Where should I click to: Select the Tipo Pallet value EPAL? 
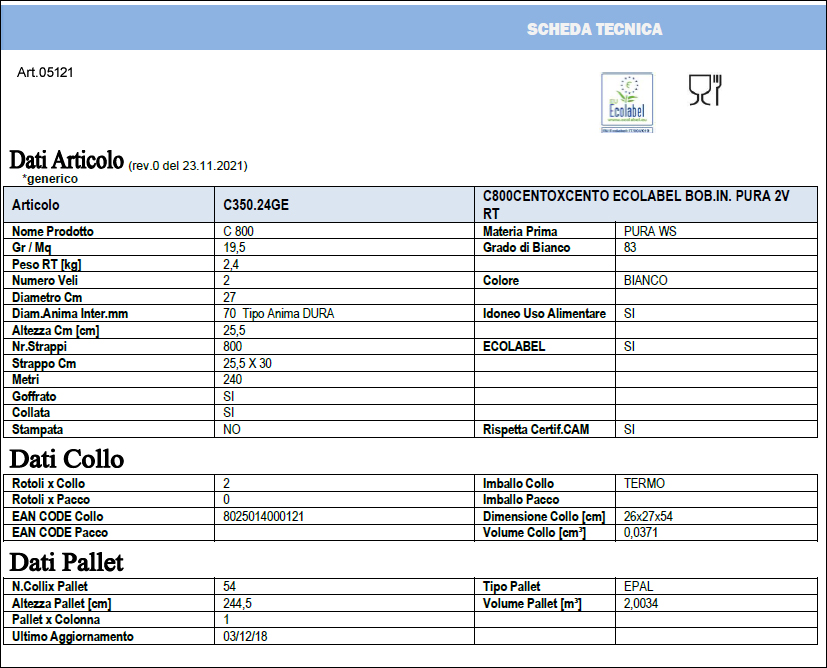(638, 586)
